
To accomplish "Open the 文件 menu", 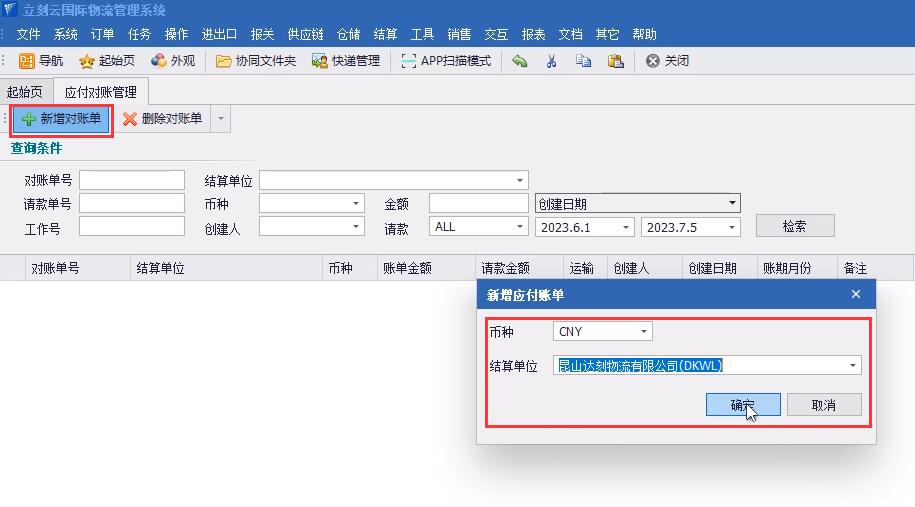I will (28, 34).
